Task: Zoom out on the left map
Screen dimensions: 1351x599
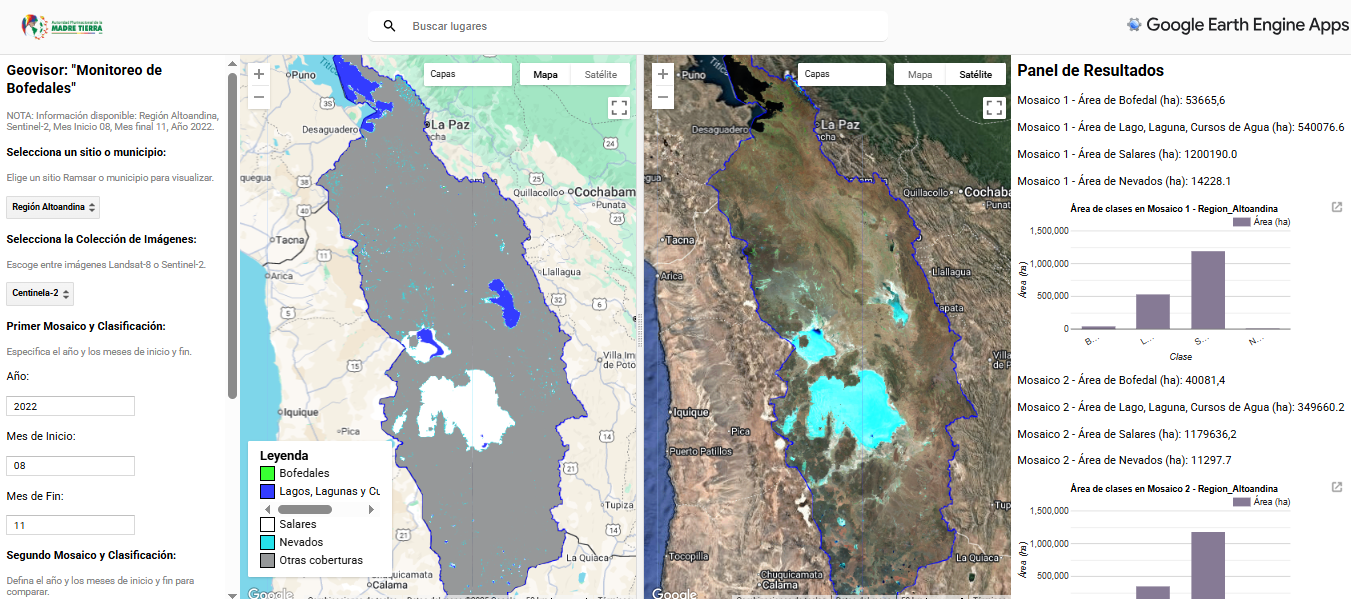Action: click(x=259, y=98)
